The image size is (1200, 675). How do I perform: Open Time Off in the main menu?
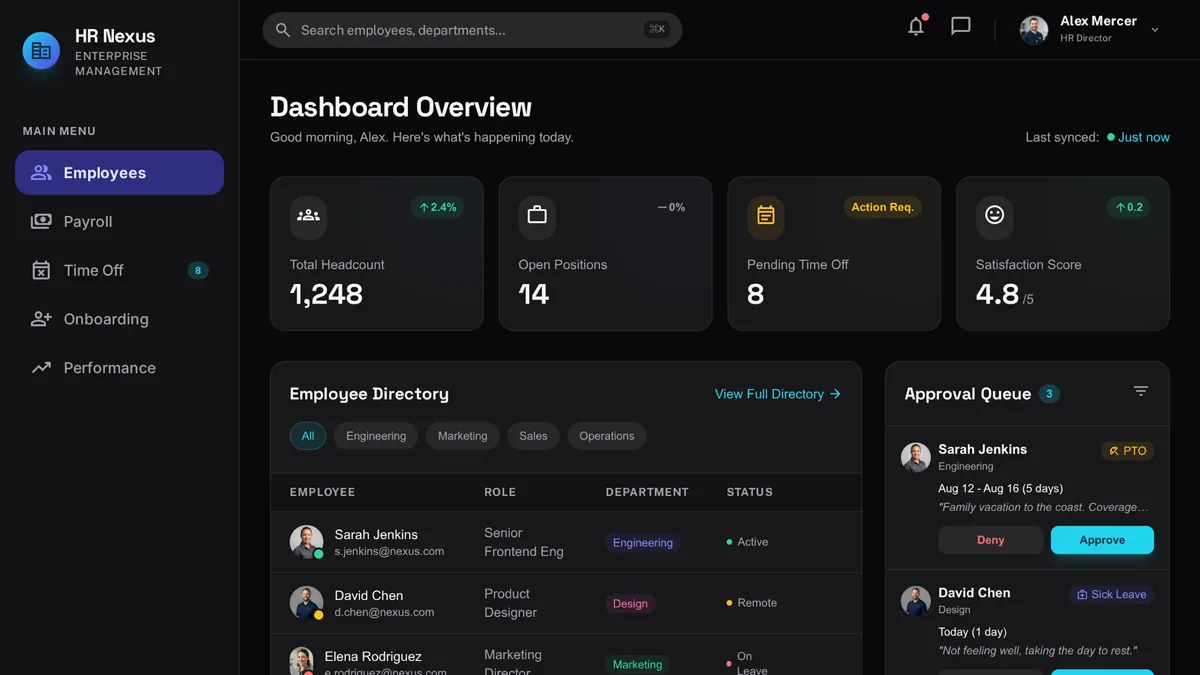(x=119, y=270)
